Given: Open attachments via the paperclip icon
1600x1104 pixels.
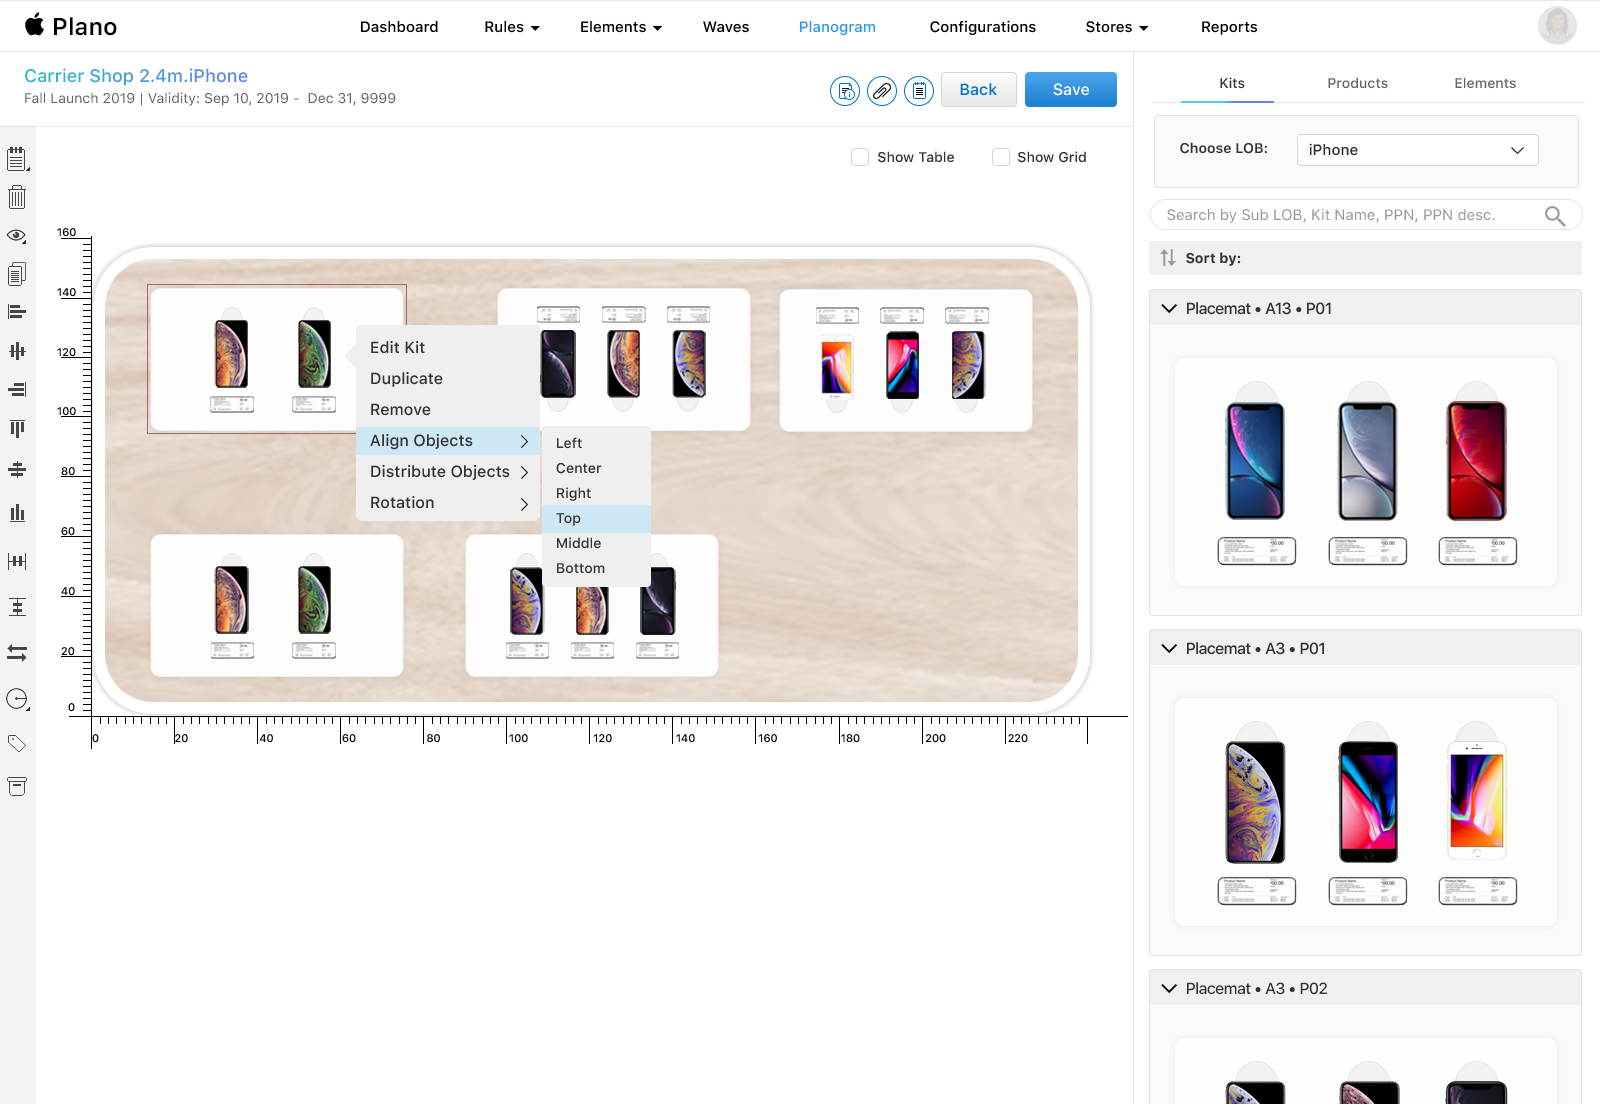Looking at the screenshot, I should pos(882,91).
